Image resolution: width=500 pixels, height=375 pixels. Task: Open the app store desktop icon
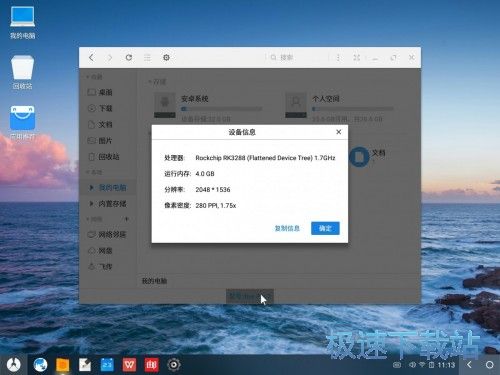coord(22,123)
